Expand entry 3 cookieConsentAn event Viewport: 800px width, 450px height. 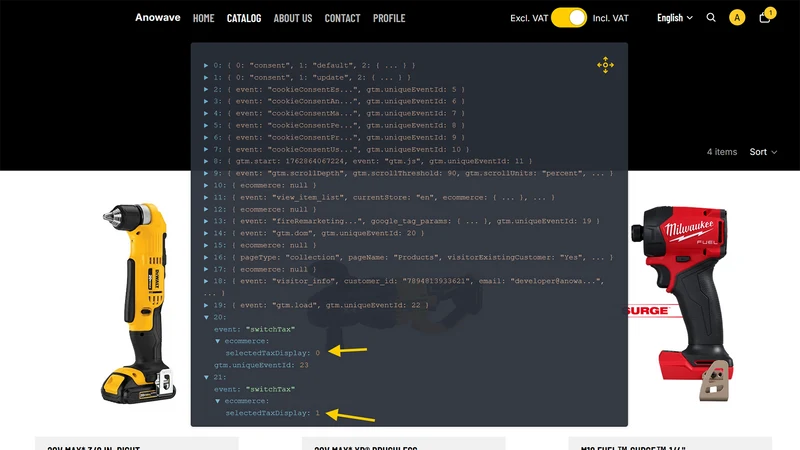206,101
